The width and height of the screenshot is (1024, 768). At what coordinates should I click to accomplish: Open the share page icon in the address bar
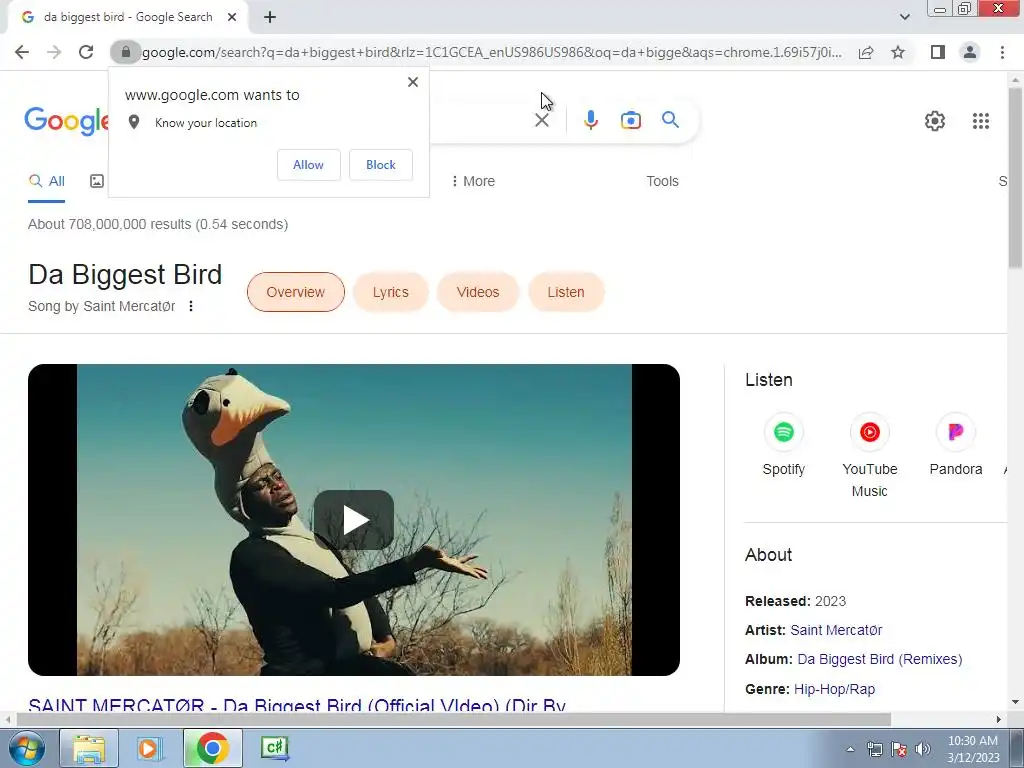click(866, 52)
